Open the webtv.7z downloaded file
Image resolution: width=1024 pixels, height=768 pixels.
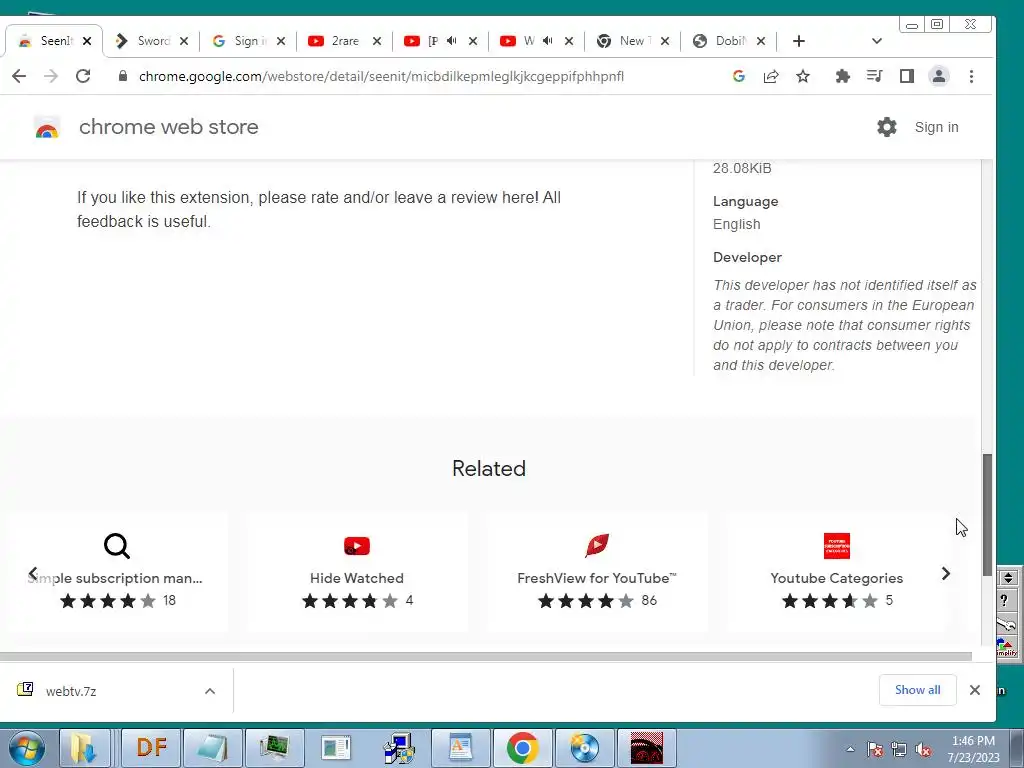pos(71,691)
